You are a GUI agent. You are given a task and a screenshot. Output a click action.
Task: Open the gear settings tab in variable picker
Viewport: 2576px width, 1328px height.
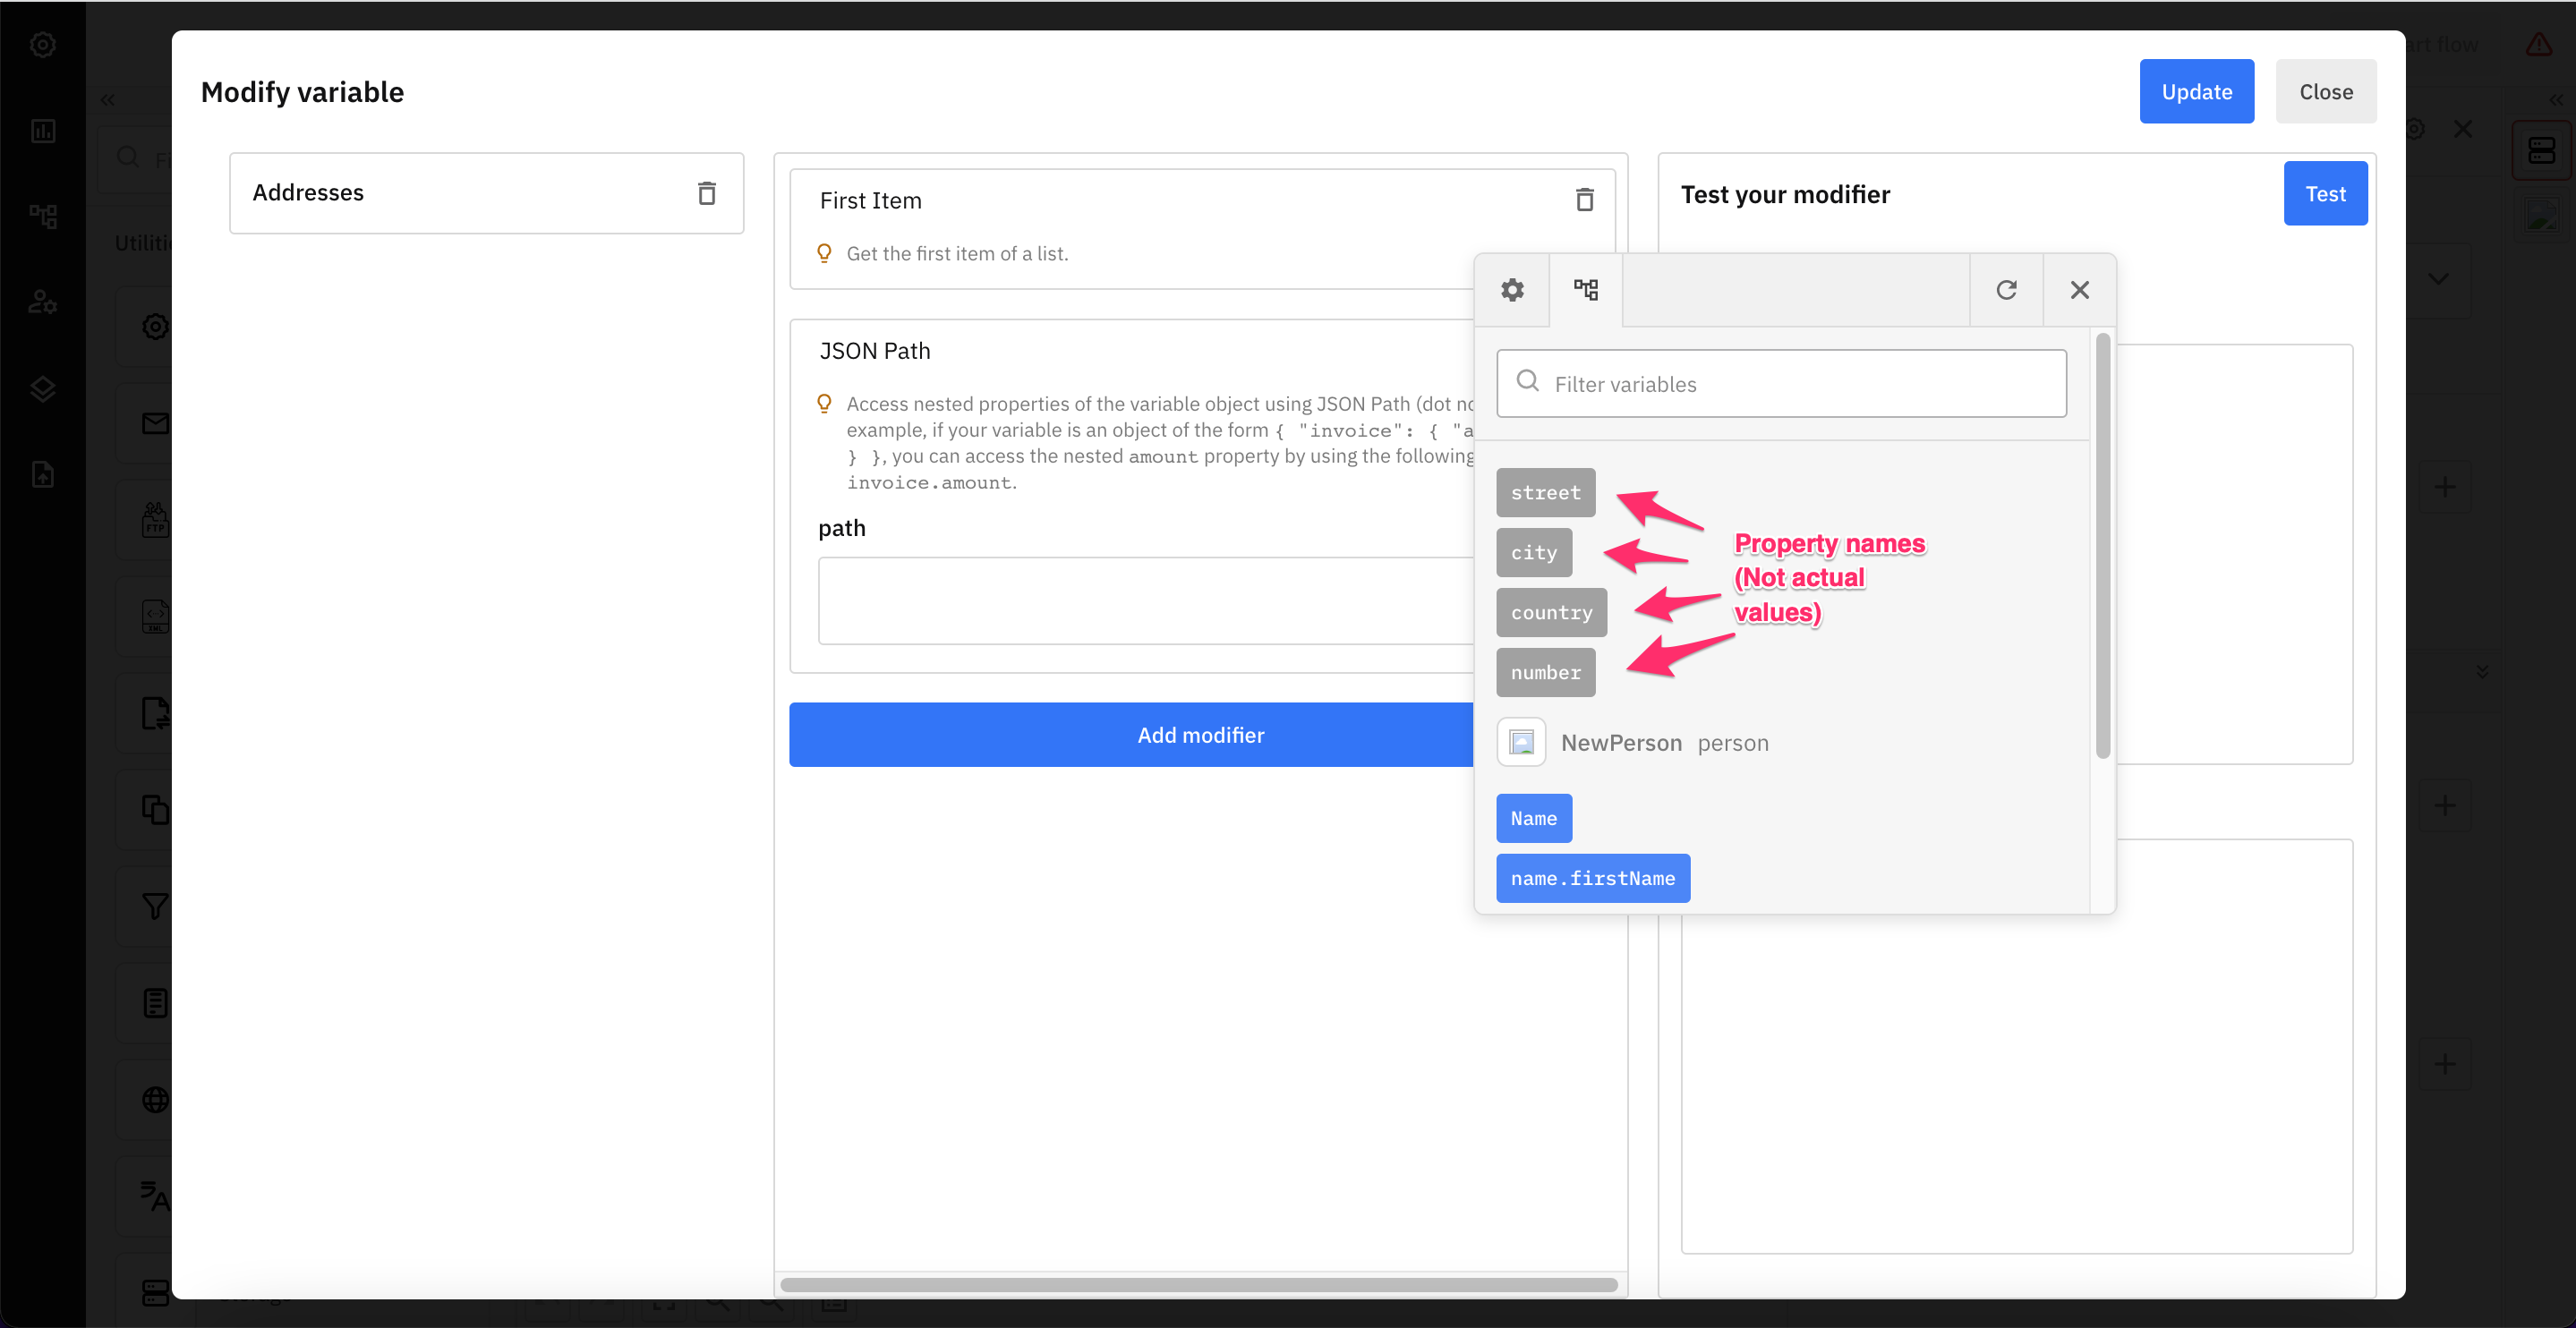(1512, 290)
